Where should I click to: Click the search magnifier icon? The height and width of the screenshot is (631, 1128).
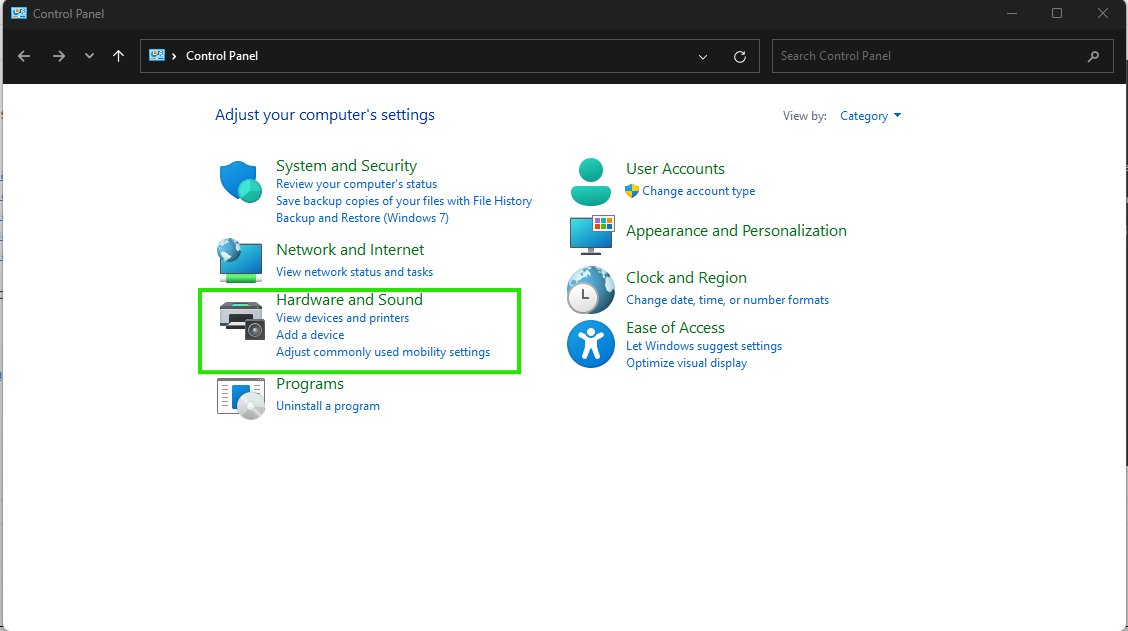1093,56
